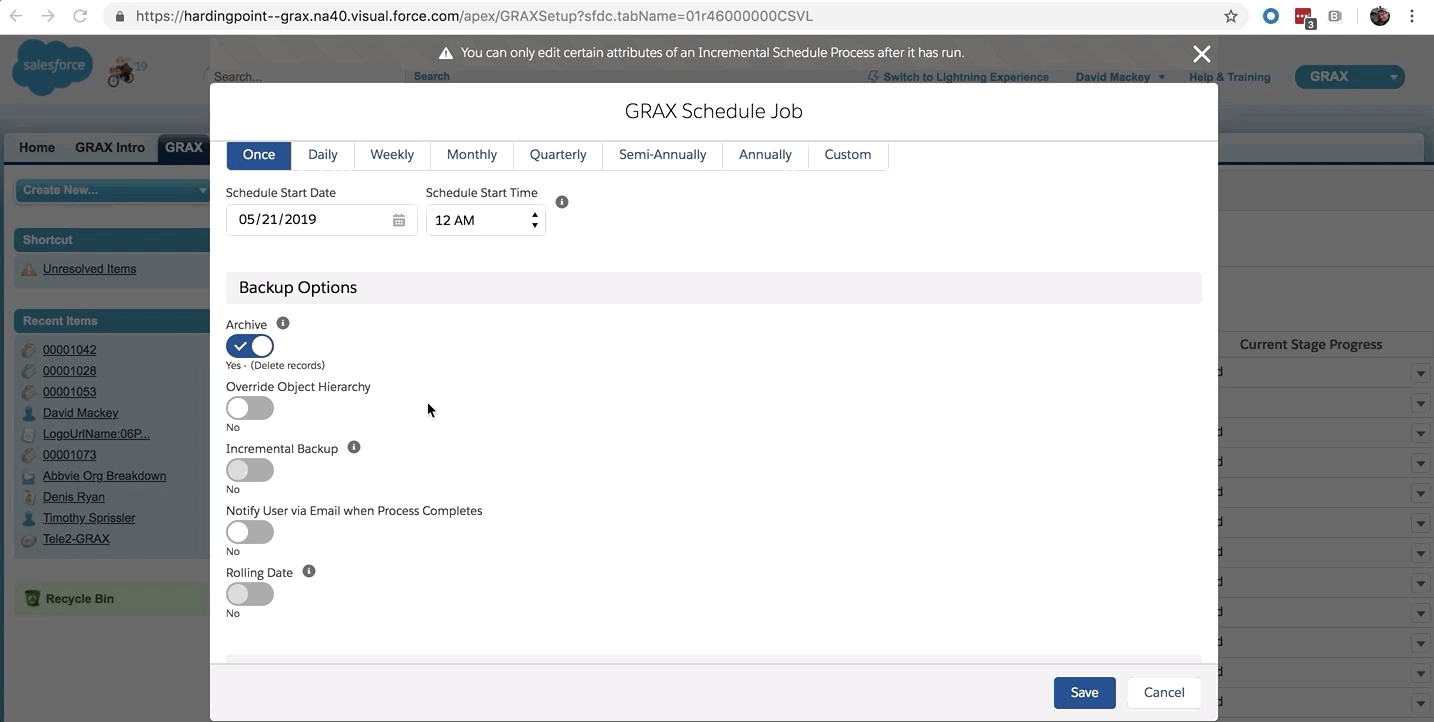This screenshot has width=1434, height=722.
Task: Click the Incremental Backup info icon
Action: pos(354,447)
